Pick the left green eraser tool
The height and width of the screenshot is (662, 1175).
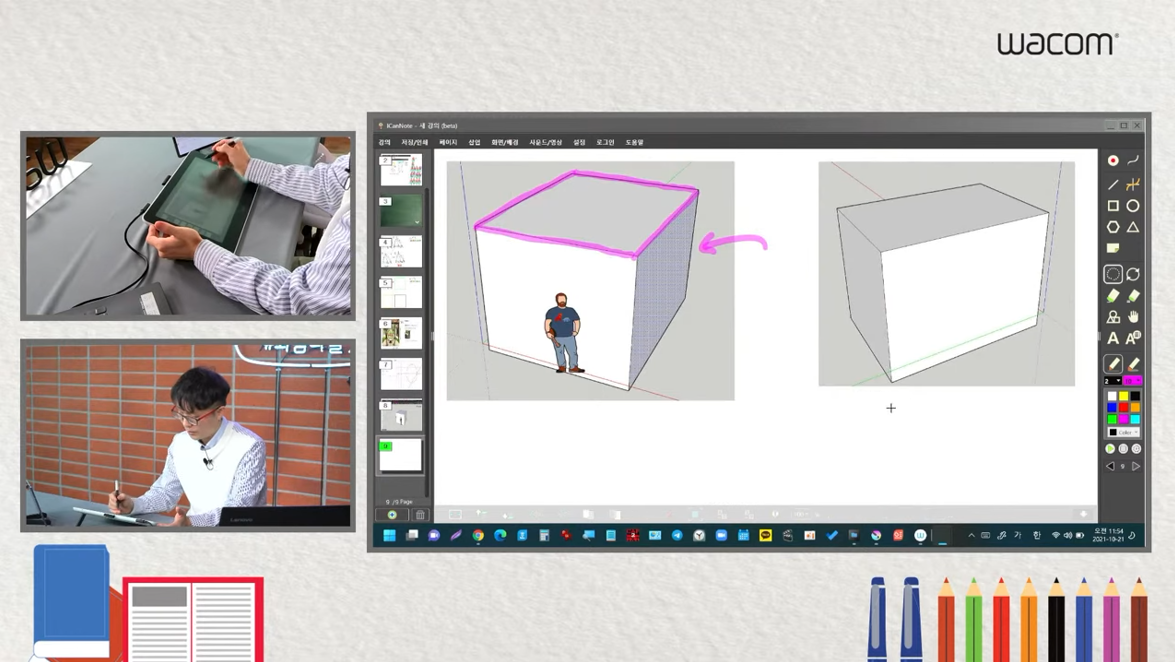[1113, 296]
